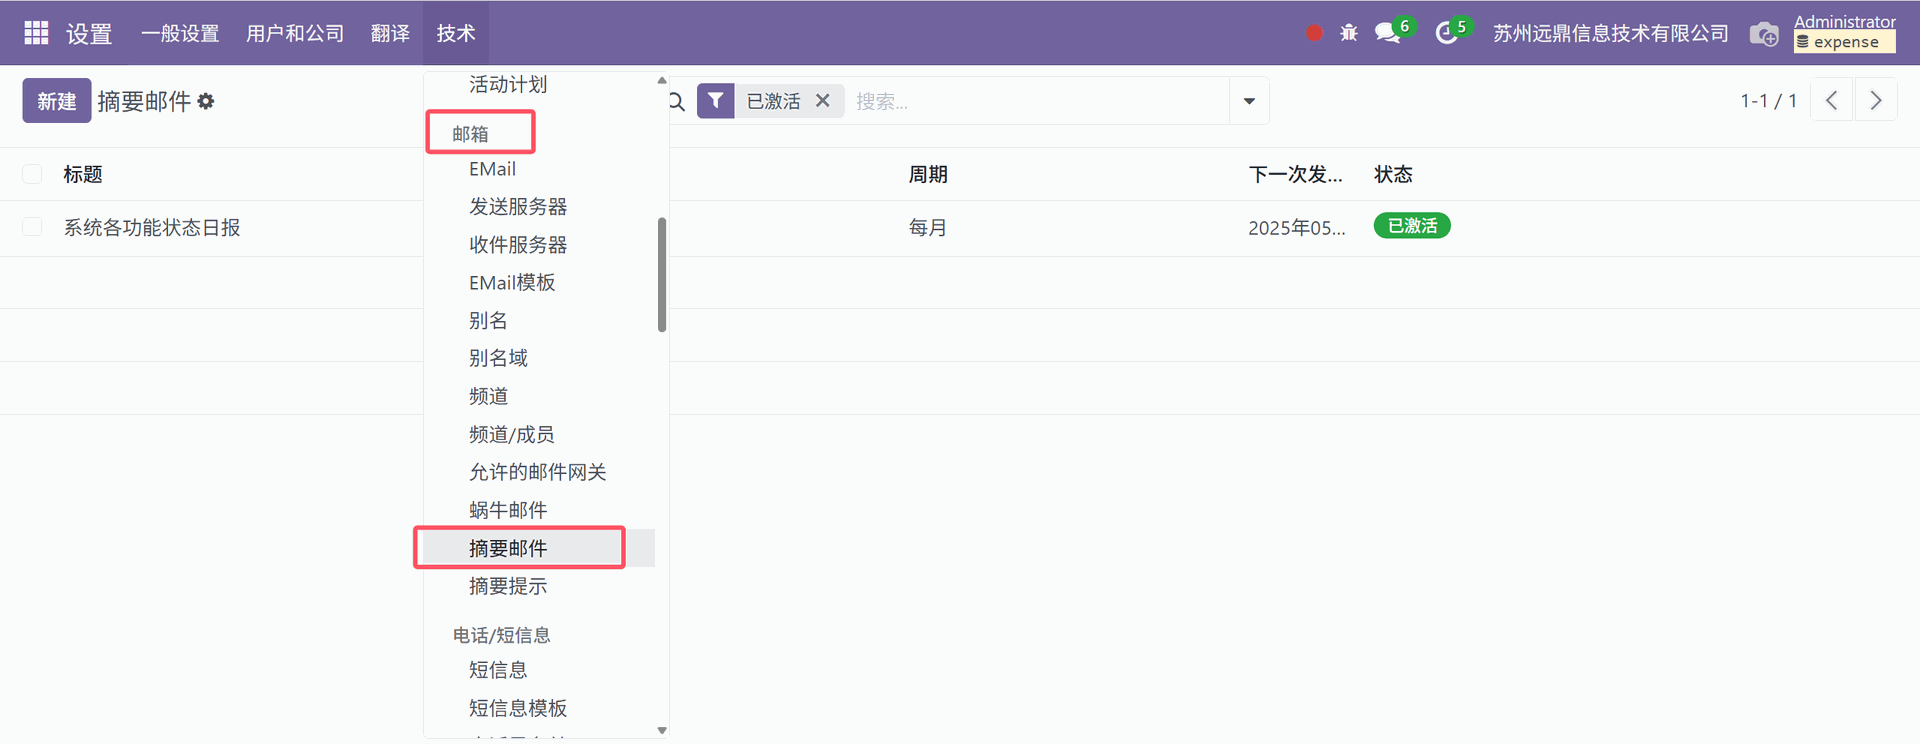This screenshot has height=744, width=1920.
Task: Sort by the 标题 column header
Action: pyautogui.click(x=83, y=174)
